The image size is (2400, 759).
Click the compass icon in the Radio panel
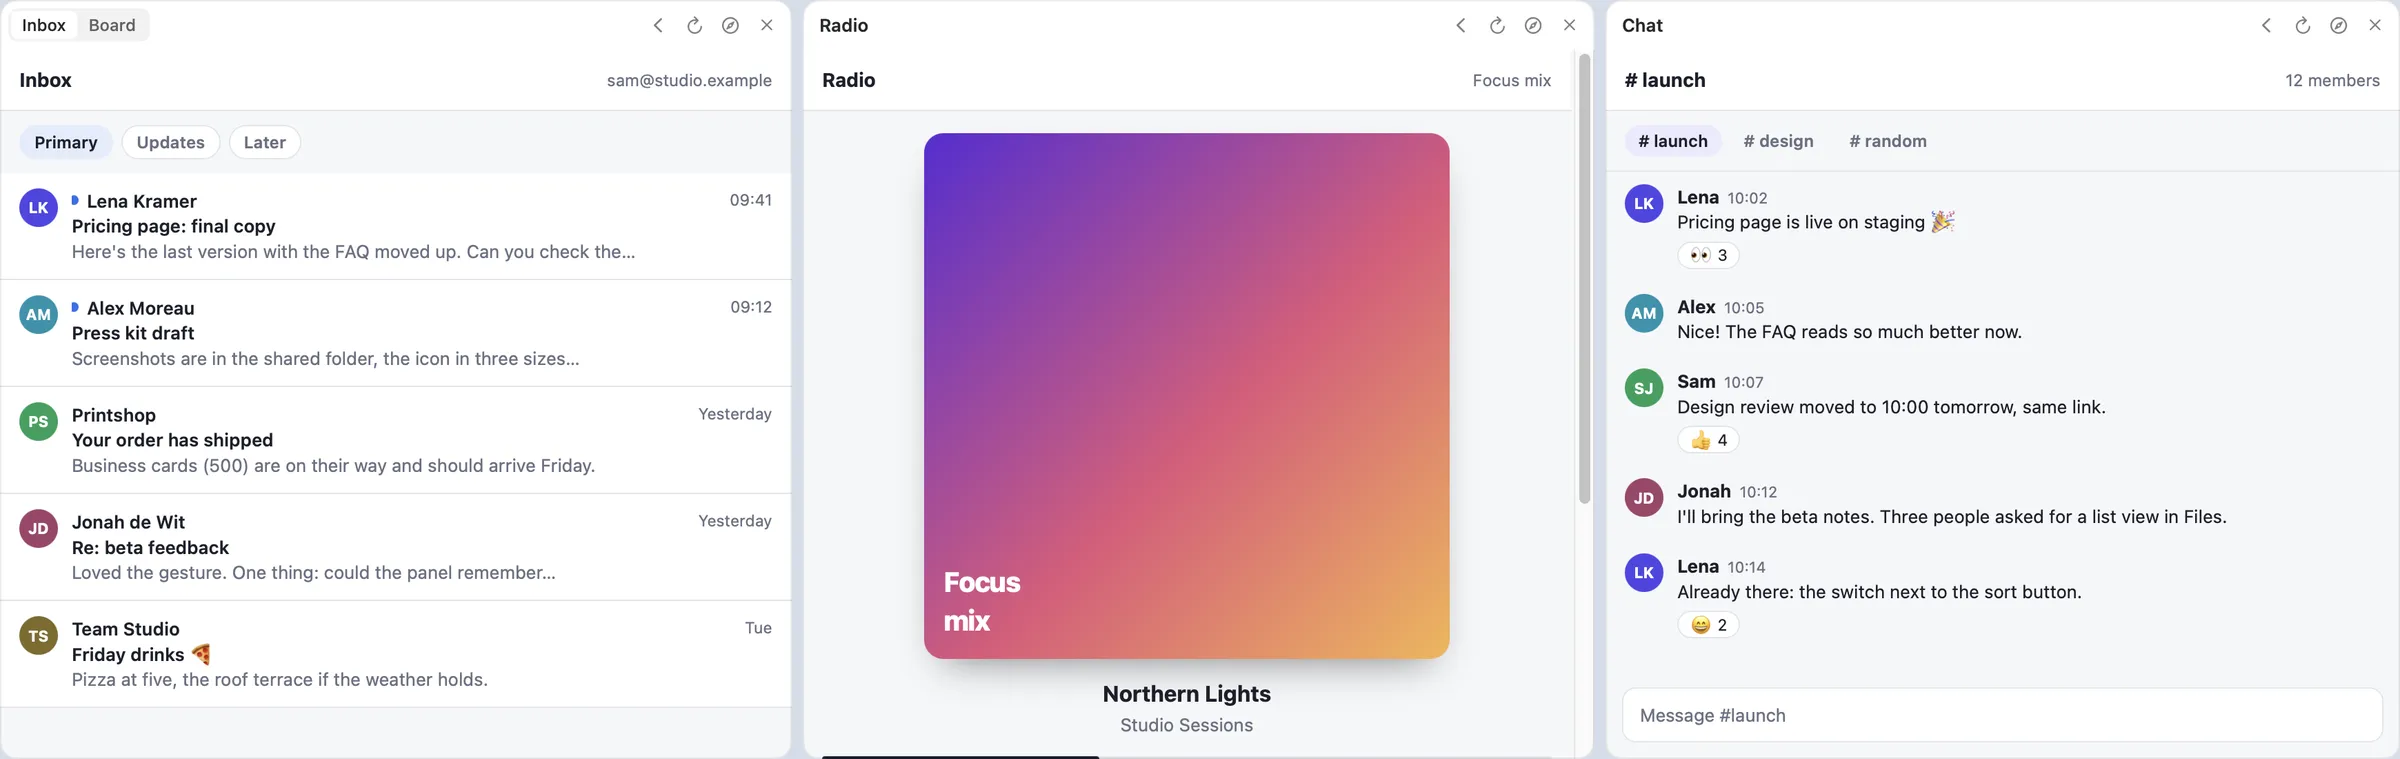1533,26
